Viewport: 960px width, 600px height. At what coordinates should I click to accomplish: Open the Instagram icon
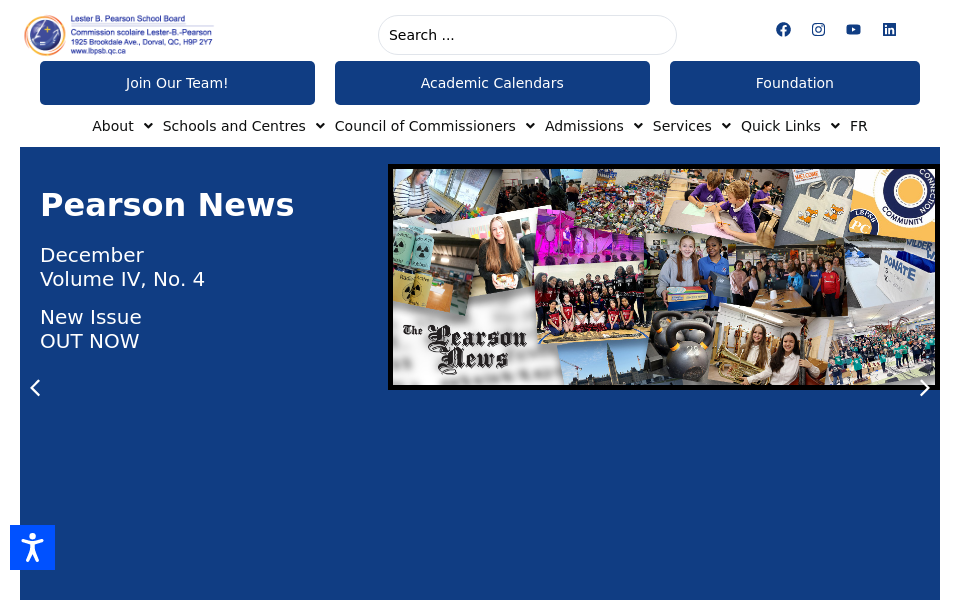[x=818, y=29]
